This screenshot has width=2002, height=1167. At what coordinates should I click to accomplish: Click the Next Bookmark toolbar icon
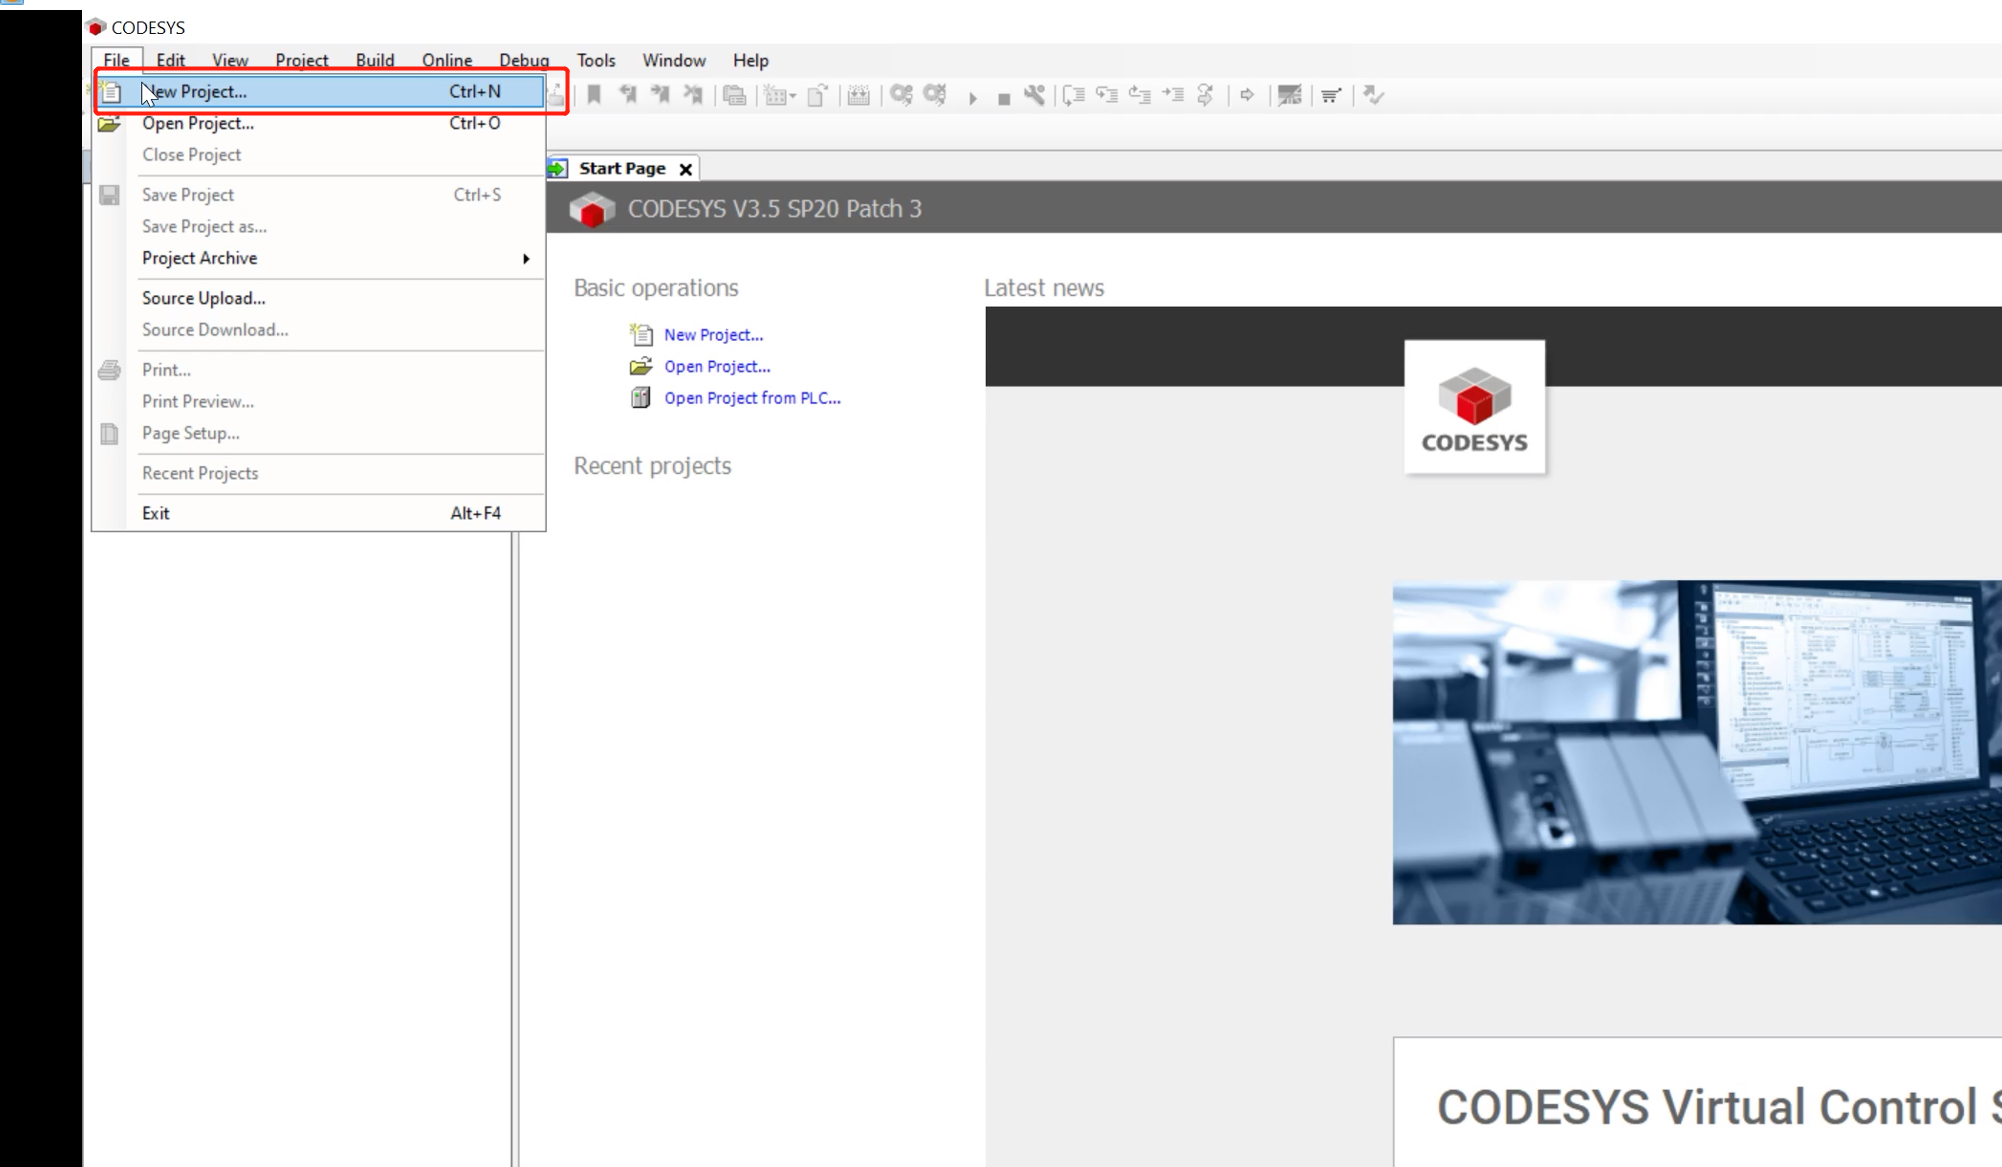(660, 95)
